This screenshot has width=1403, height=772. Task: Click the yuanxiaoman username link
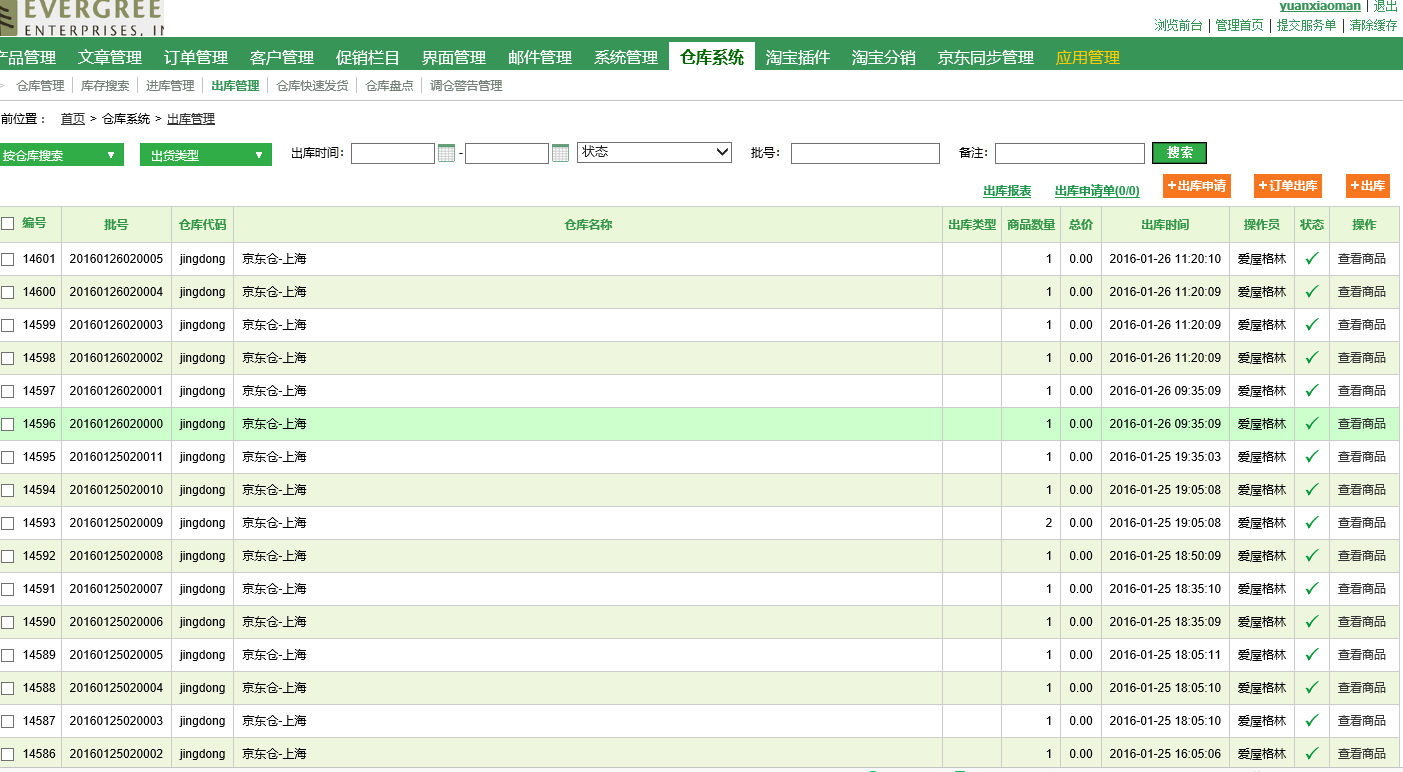1320,6
